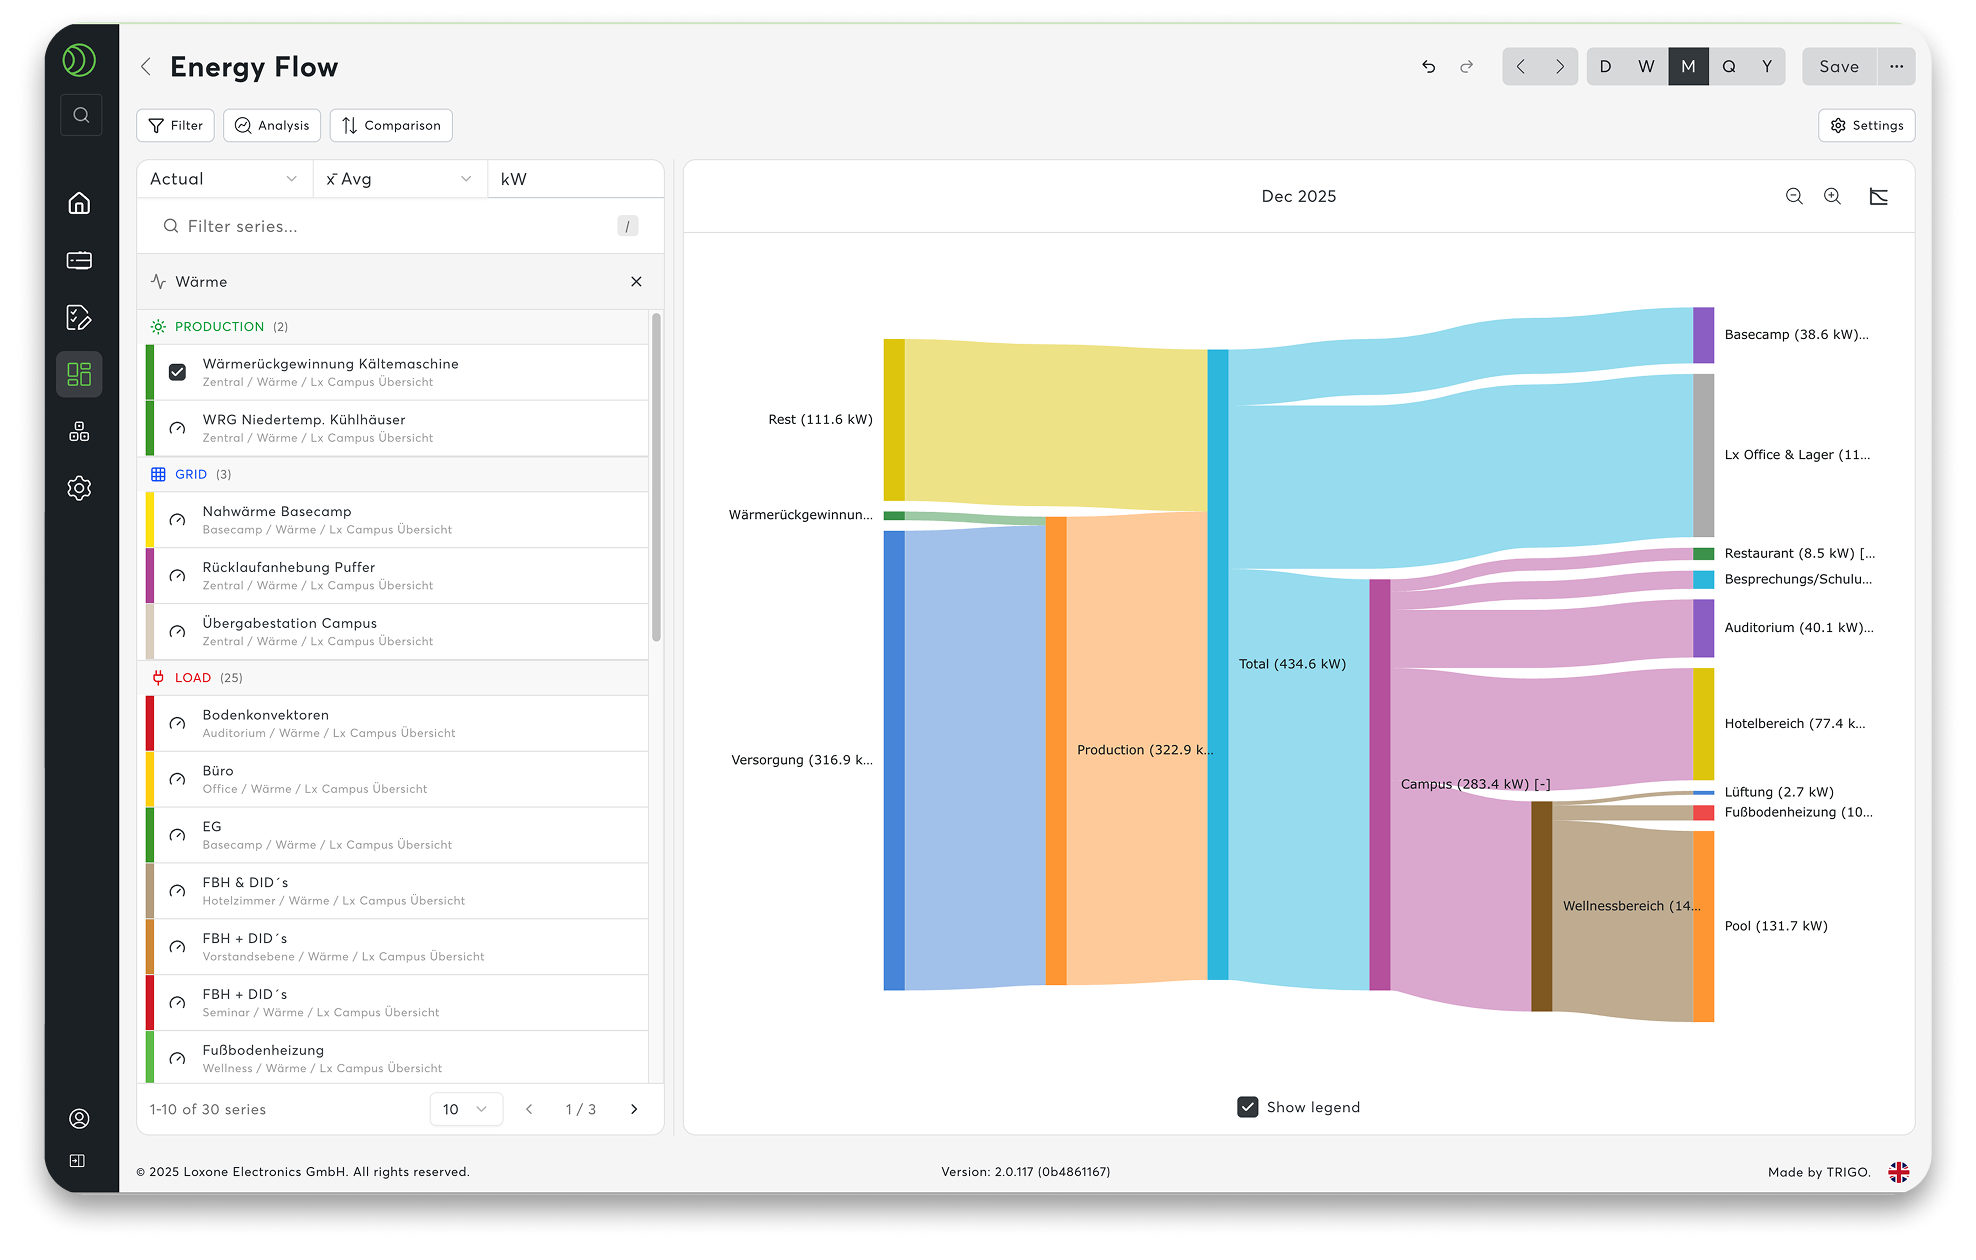
Task: Open the Avg aggregation dropdown
Action: pyautogui.click(x=399, y=179)
